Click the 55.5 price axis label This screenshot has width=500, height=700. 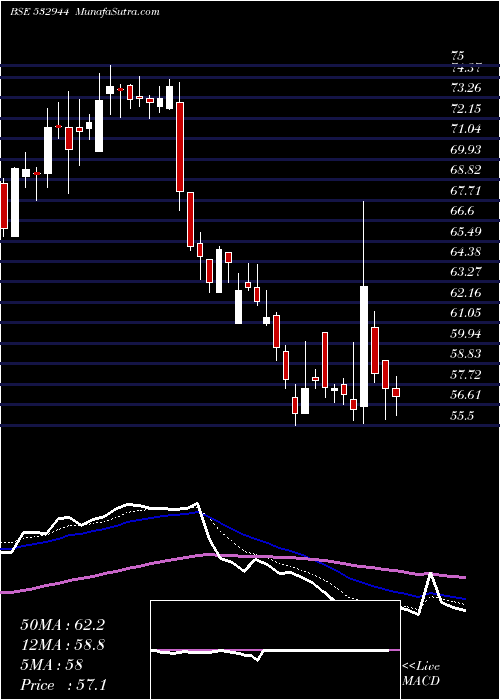(x=462, y=416)
